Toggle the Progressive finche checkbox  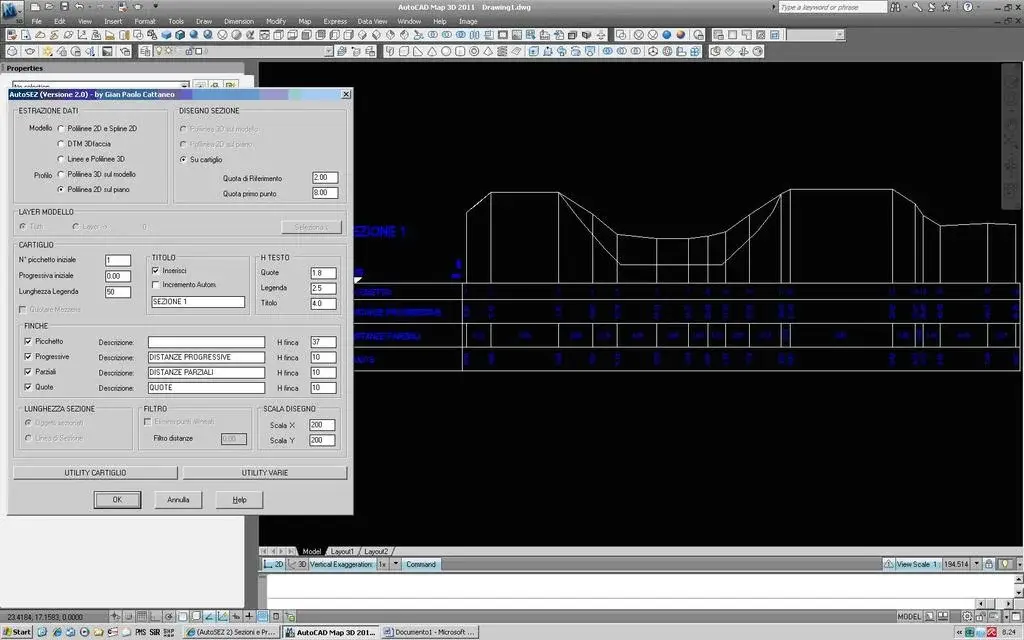[x=28, y=357]
